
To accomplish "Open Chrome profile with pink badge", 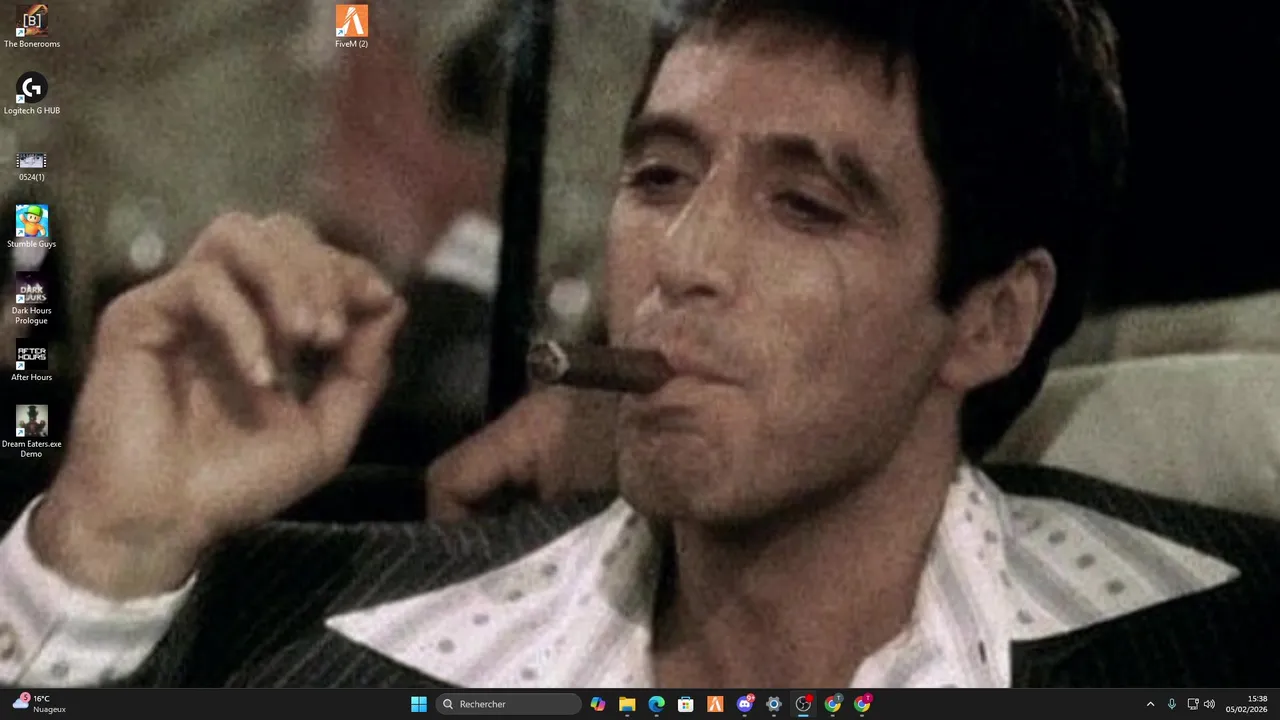I will [x=862, y=704].
